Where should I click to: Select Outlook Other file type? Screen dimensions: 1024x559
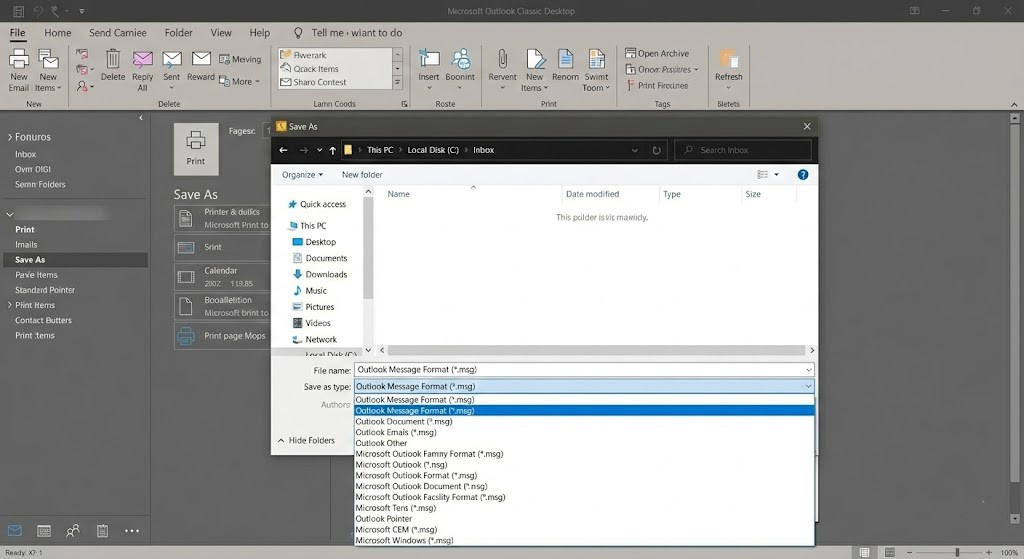(584, 443)
